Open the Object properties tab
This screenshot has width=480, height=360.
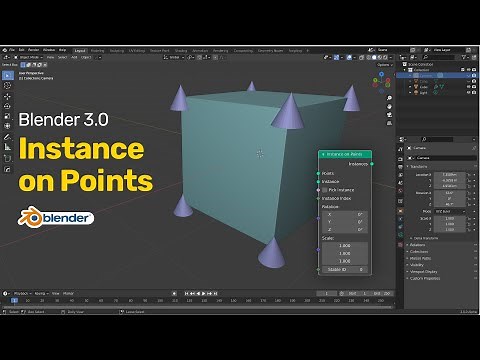(400, 211)
